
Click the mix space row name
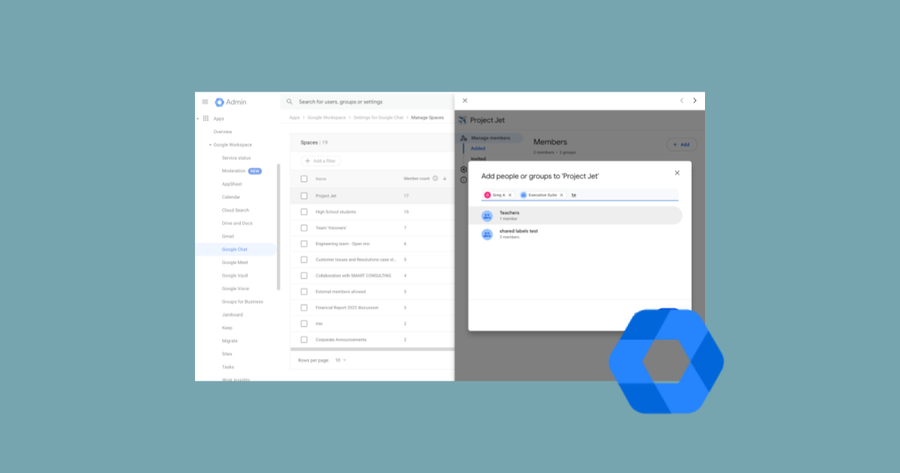(319, 324)
